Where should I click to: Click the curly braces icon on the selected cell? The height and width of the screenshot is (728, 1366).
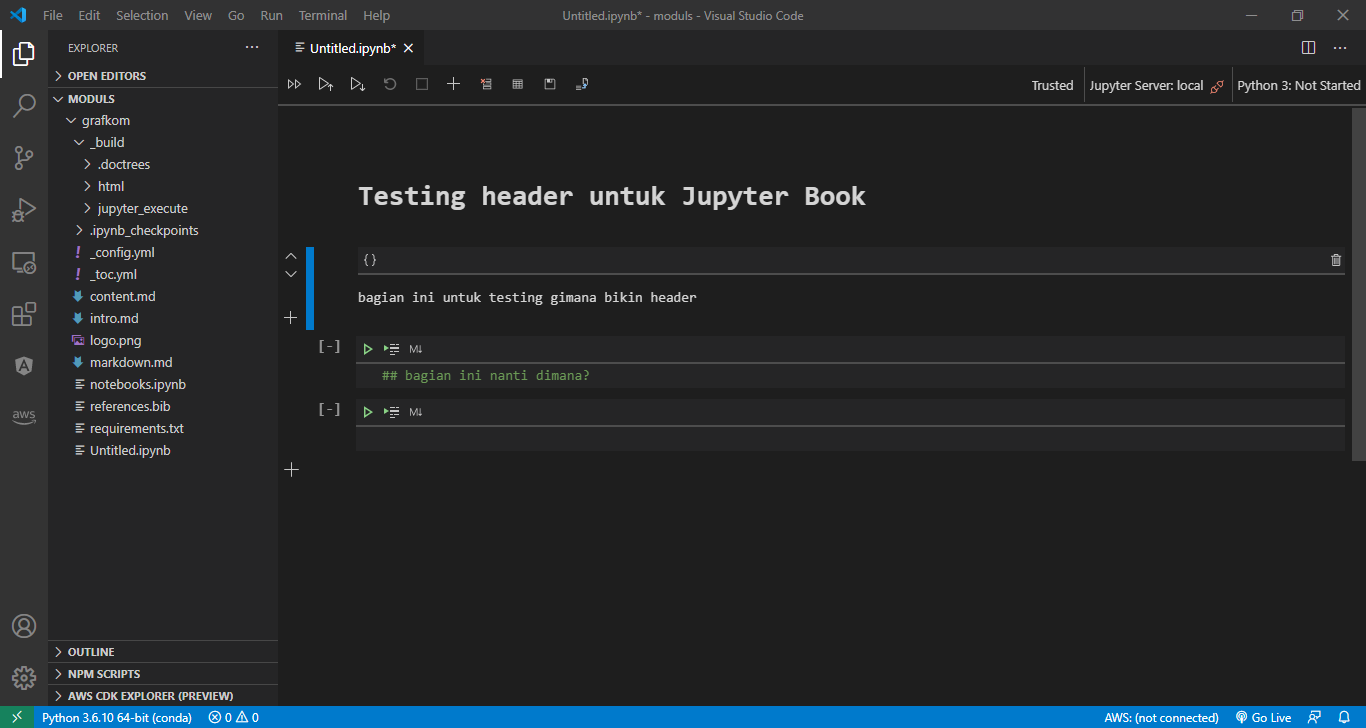(x=370, y=260)
